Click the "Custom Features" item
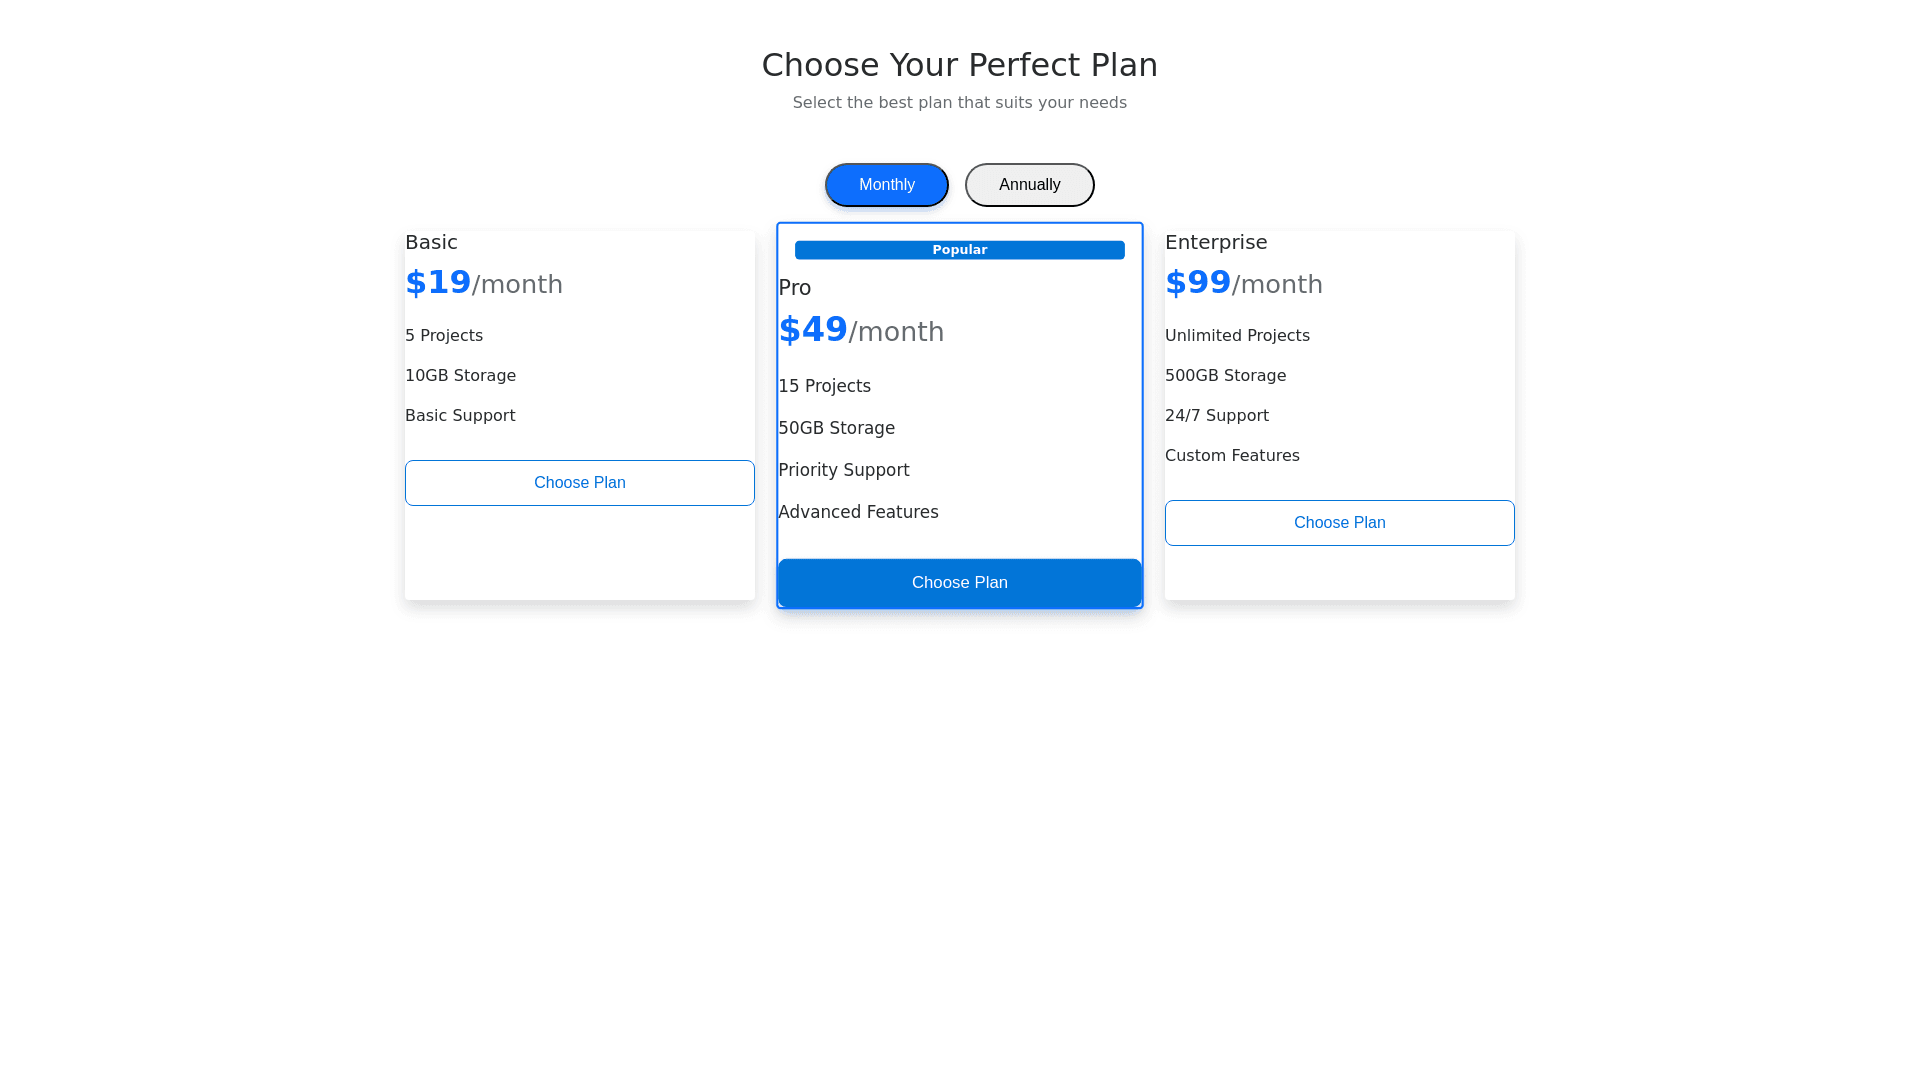 click(x=1232, y=456)
